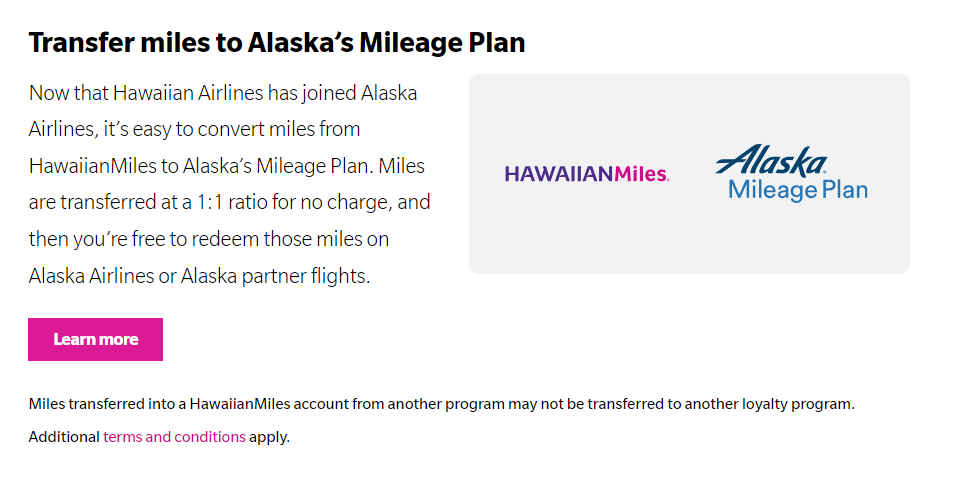Click the Transfer miles to Alaska's heading
970x478 pixels.
coord(277,43)
